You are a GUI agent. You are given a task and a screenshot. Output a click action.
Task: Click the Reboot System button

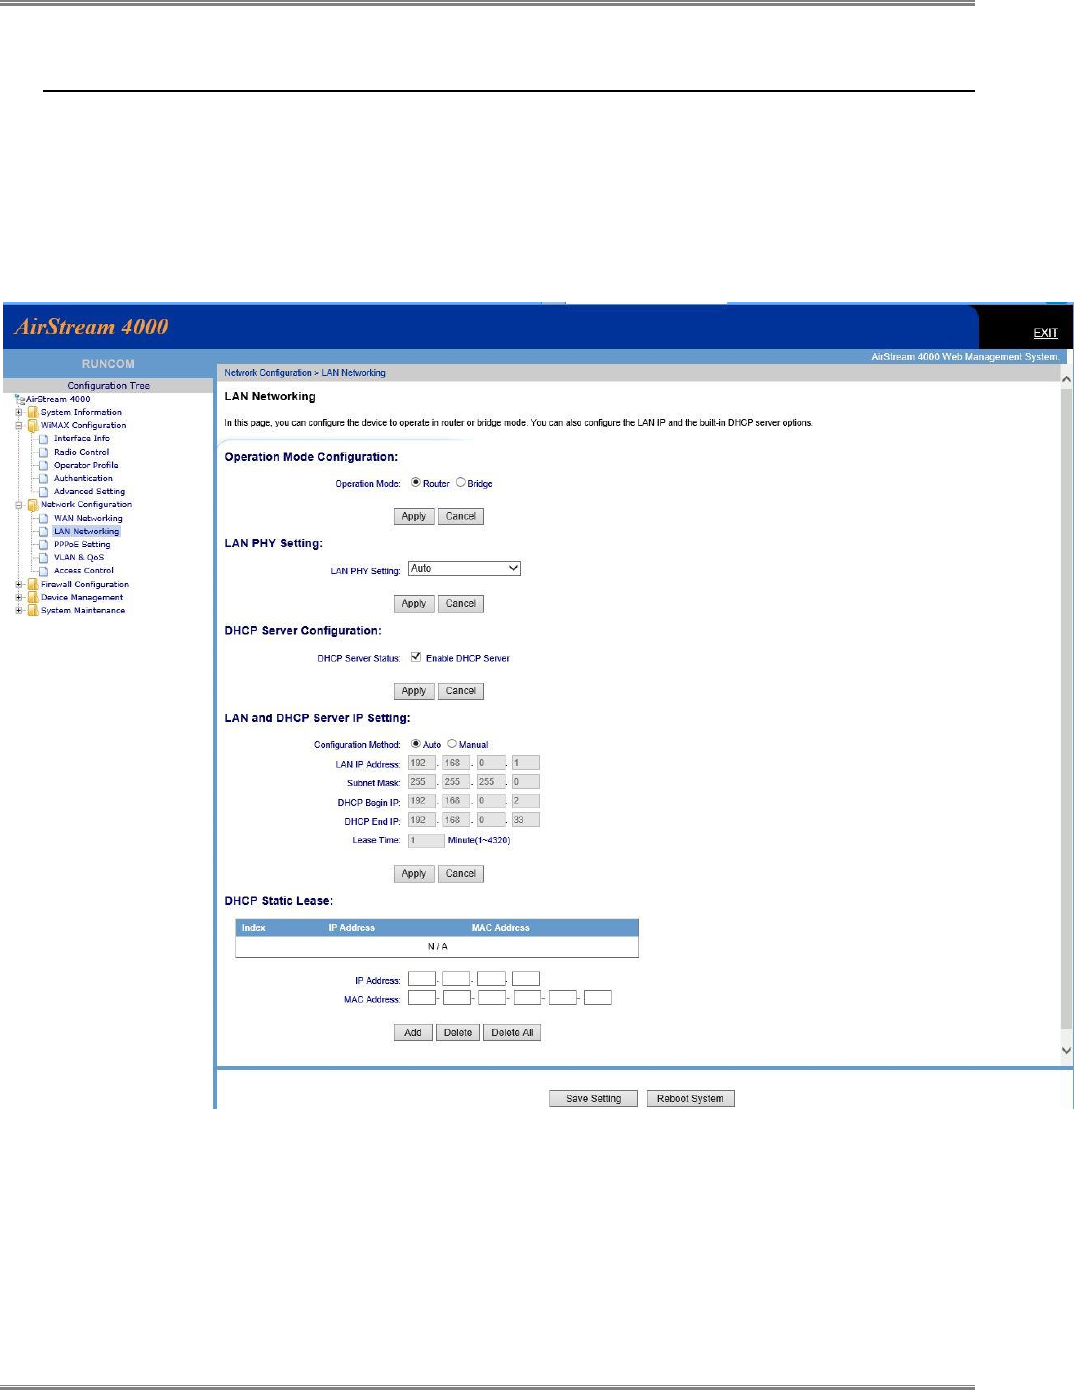(x=690, y=1098)
